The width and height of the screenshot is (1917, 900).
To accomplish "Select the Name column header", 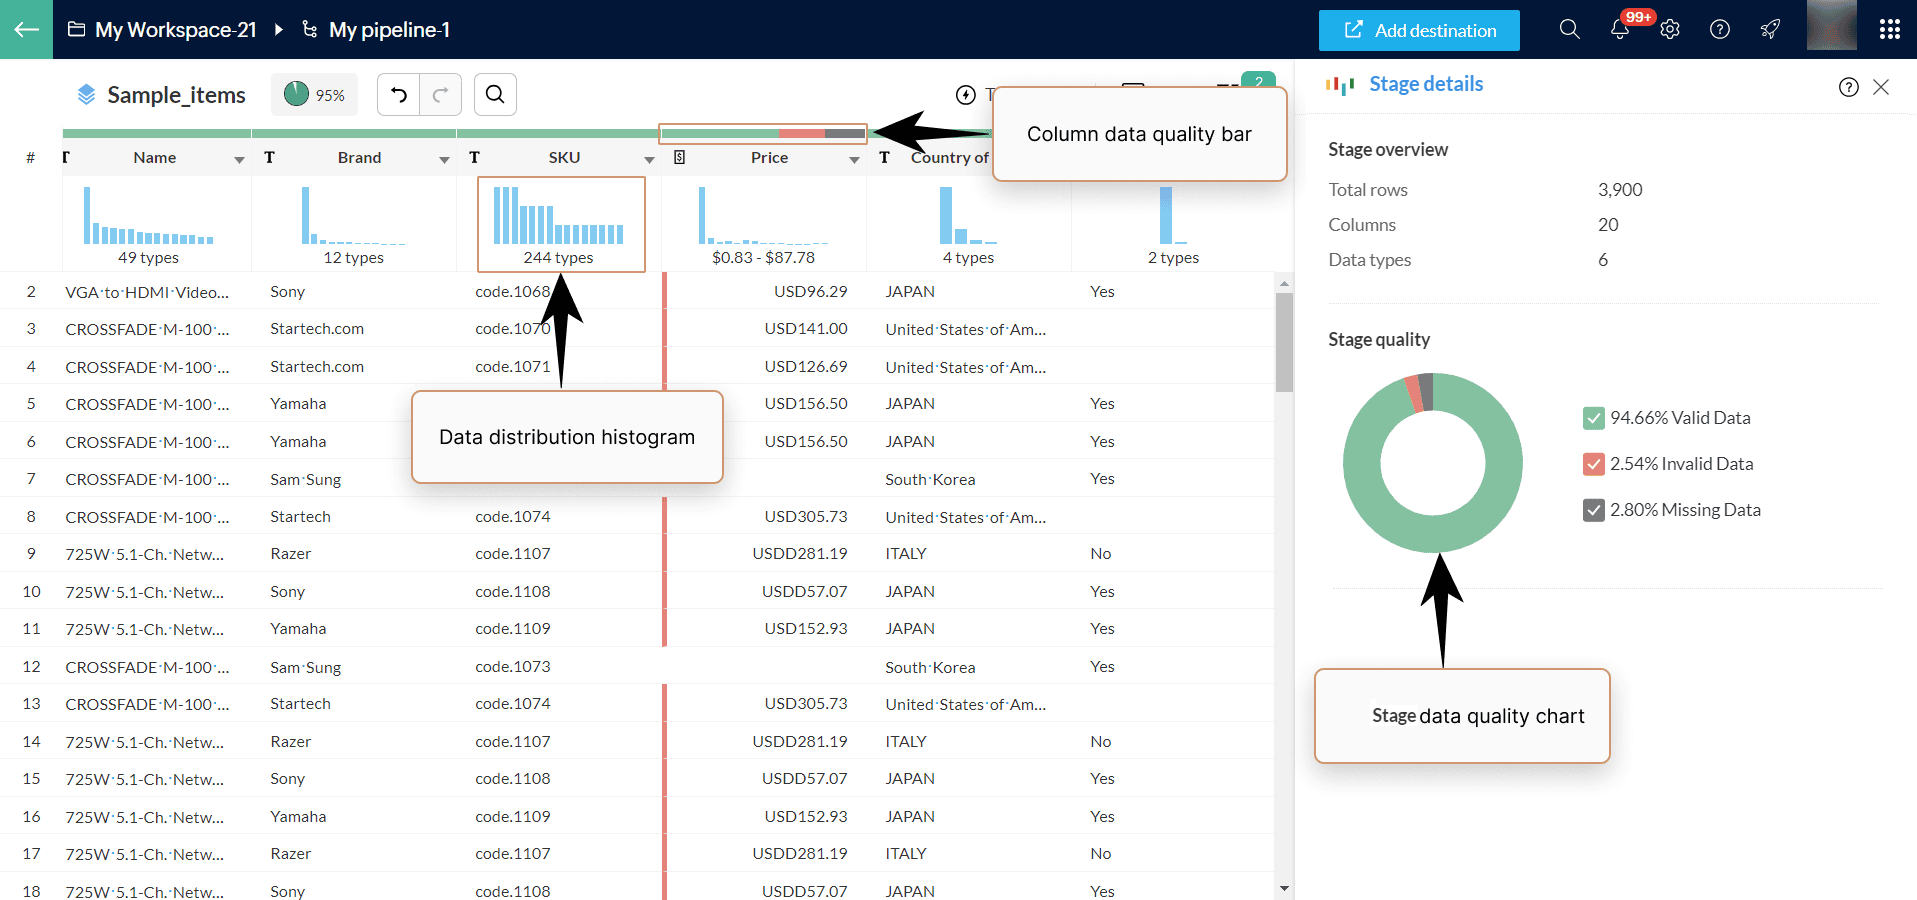I will 155,158.
